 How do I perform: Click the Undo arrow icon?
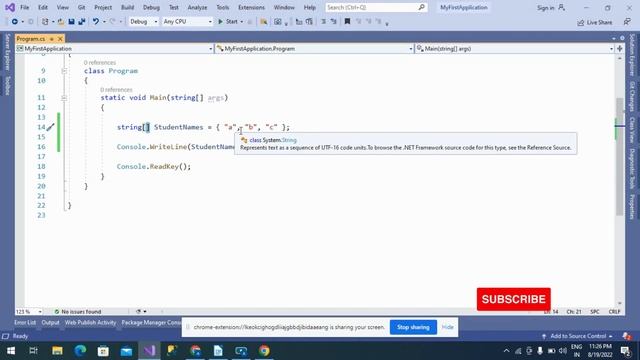click(x=96, y=22)
